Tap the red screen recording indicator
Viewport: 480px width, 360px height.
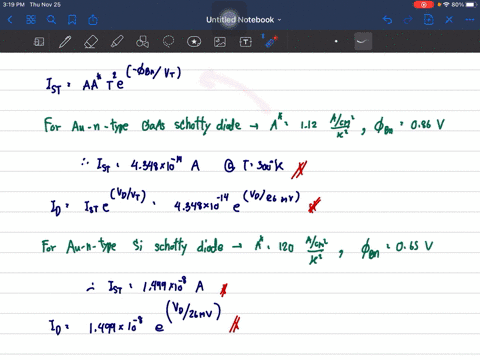[424, 5]
